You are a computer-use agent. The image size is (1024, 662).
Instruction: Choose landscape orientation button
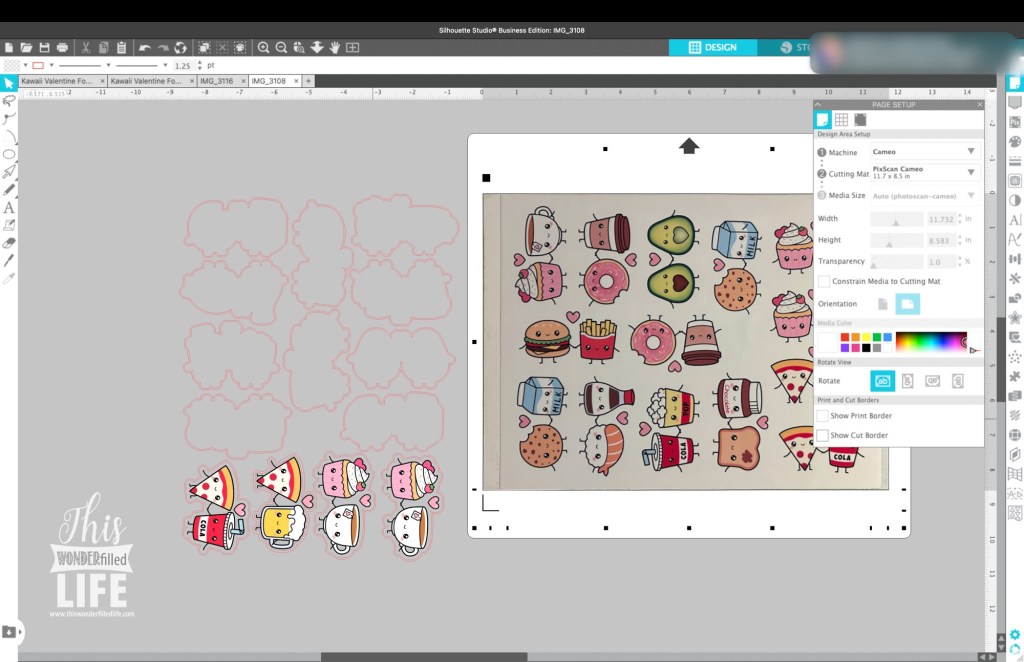pos(907,304)
